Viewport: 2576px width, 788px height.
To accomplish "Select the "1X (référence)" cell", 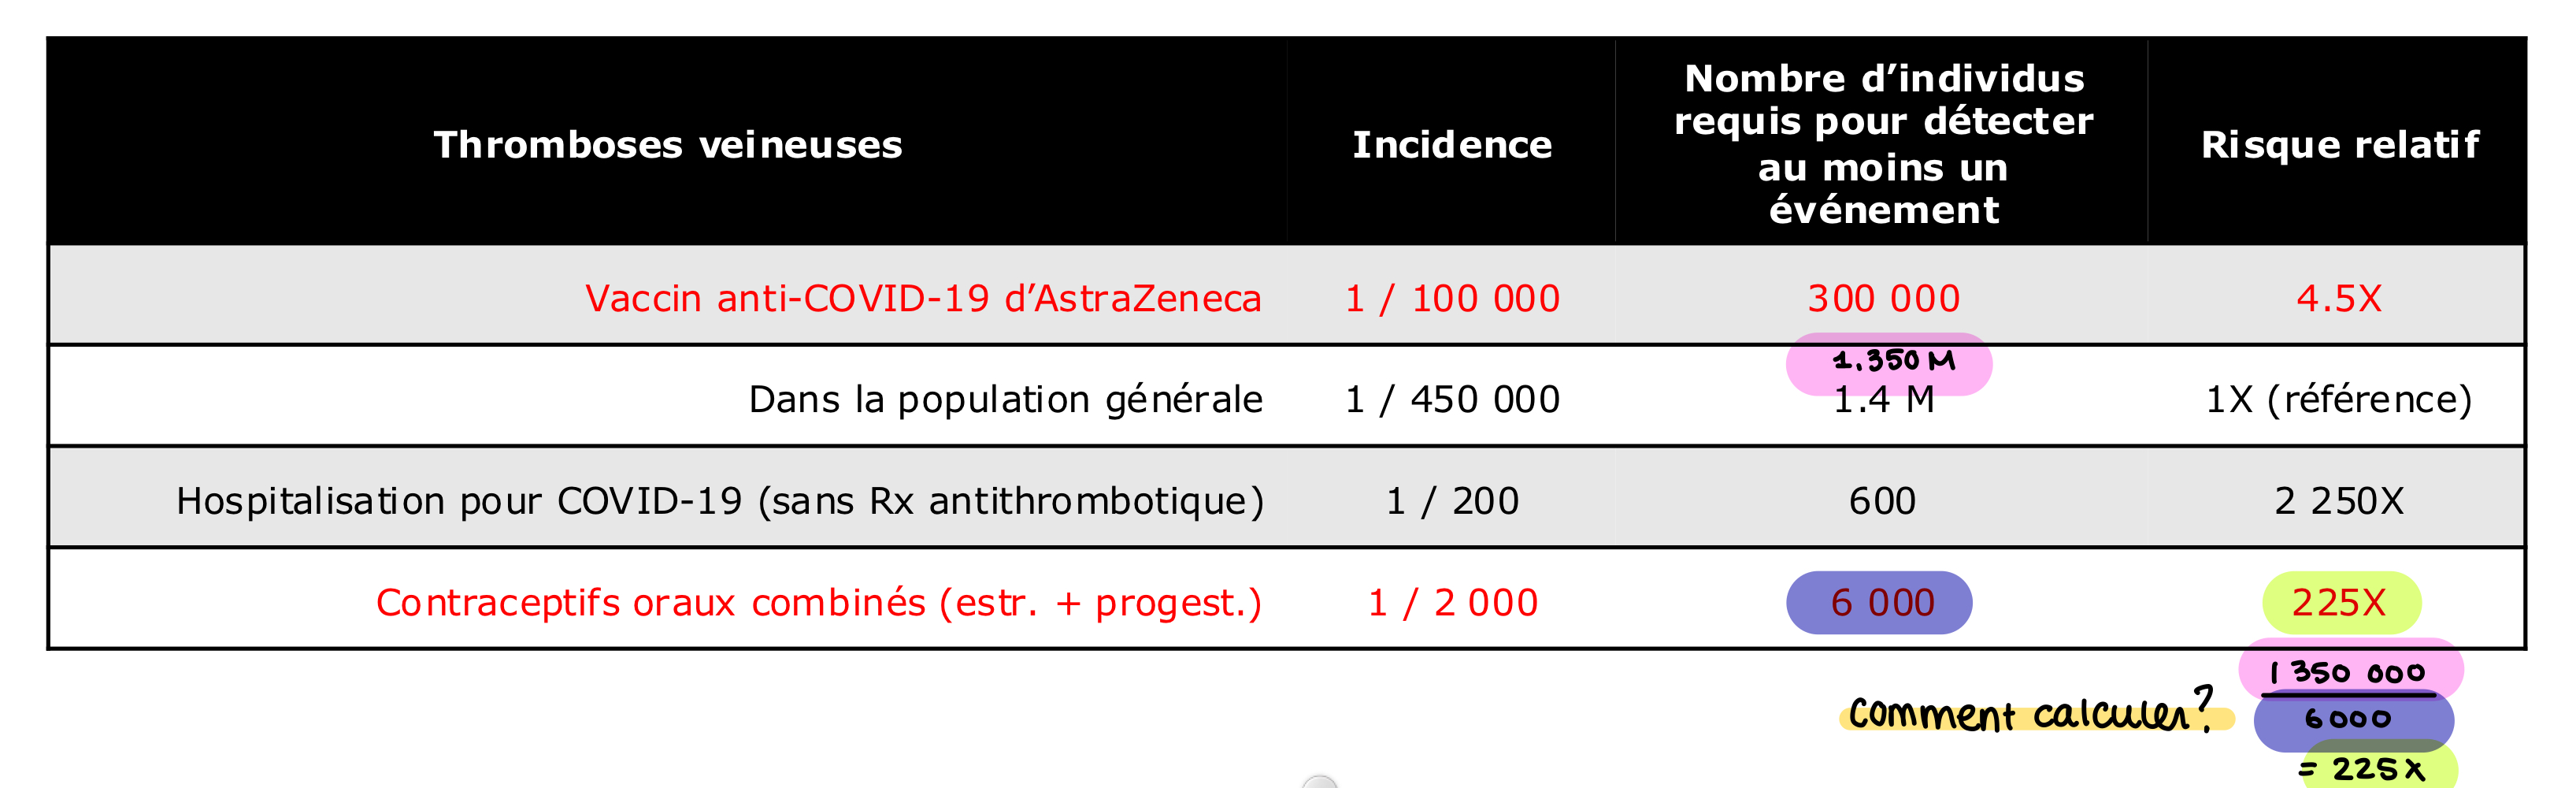I will tap(2339, 399).
